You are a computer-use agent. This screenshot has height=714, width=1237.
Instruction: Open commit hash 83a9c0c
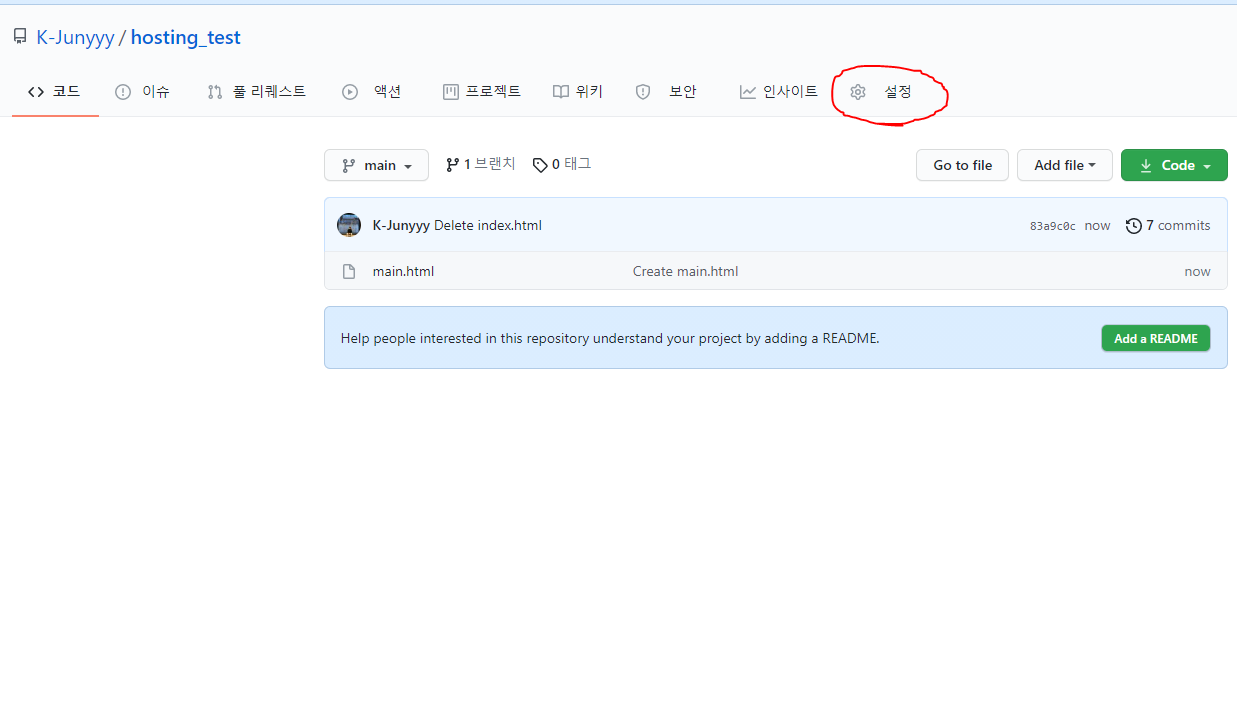[x=1053, y=226]
